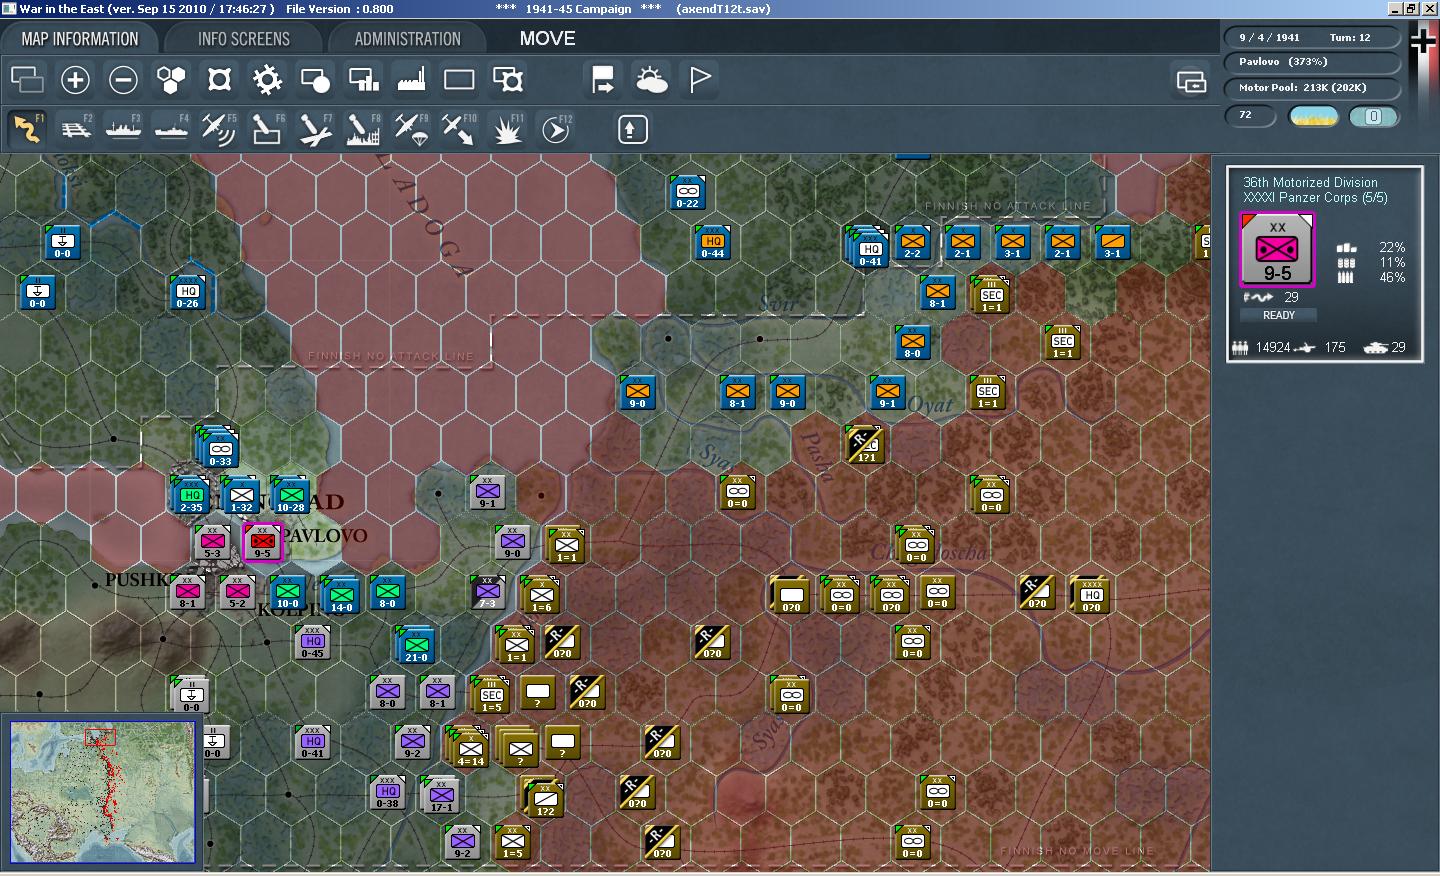1440x876 pixels.
Task: Select the 10-28 counter near Leningrad
Action: click(x=290, y=496)
